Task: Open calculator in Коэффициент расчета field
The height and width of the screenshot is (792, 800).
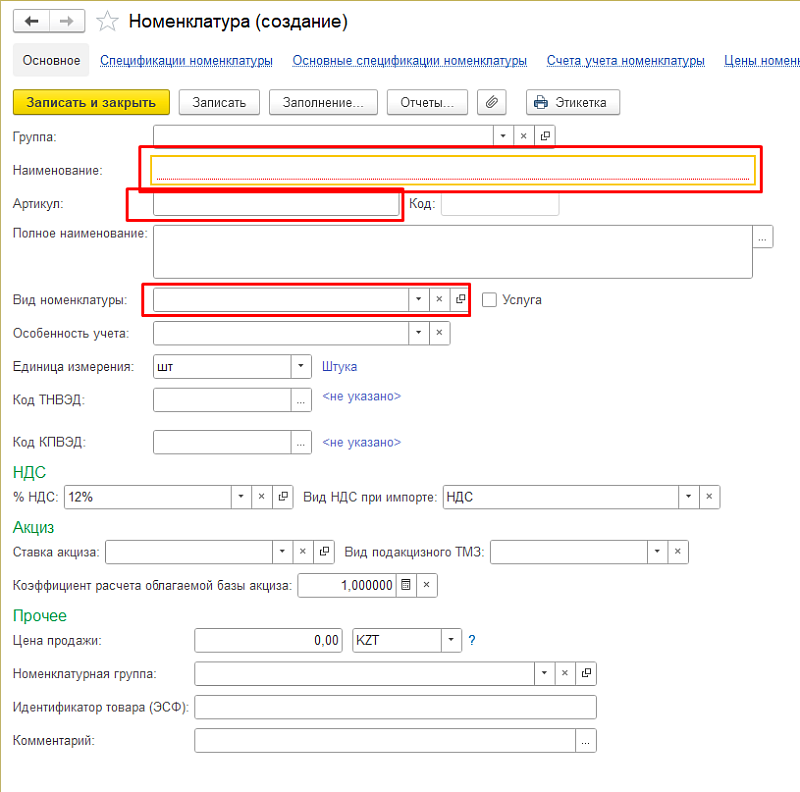Action: (x=406, y=585)
